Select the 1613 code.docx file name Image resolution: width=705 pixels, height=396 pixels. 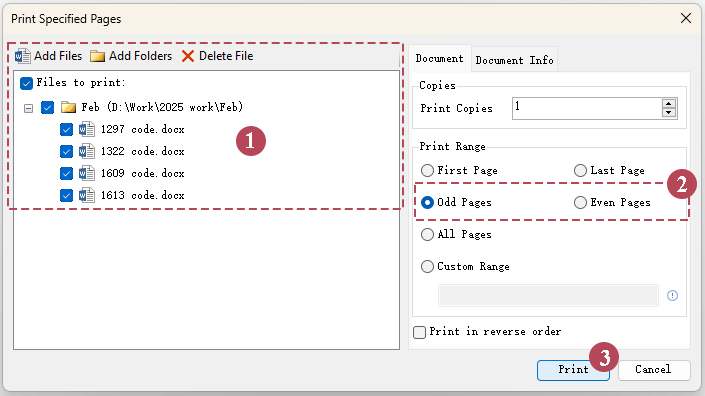pos(143,196)
